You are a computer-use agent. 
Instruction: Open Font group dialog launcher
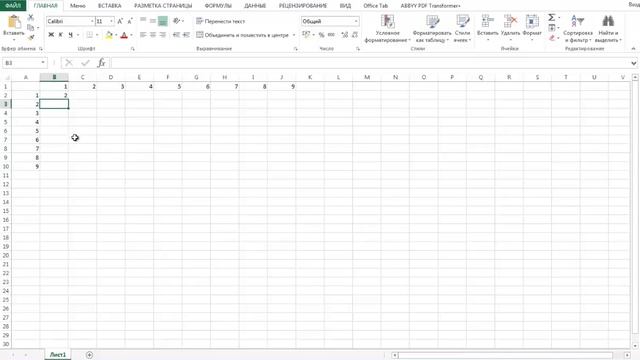pyautogui.click(x=133, y=49)
